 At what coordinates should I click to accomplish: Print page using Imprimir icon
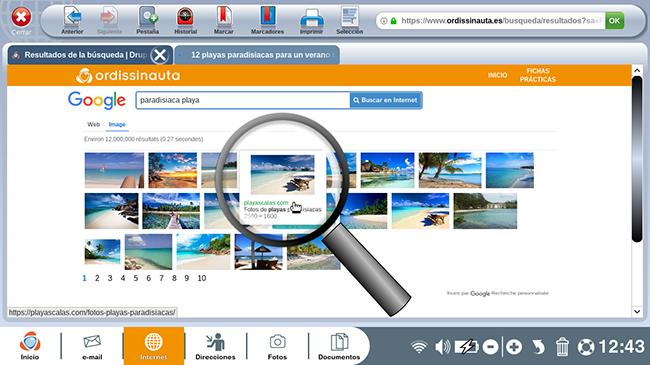pyautogui.click(x=311, y=20)
